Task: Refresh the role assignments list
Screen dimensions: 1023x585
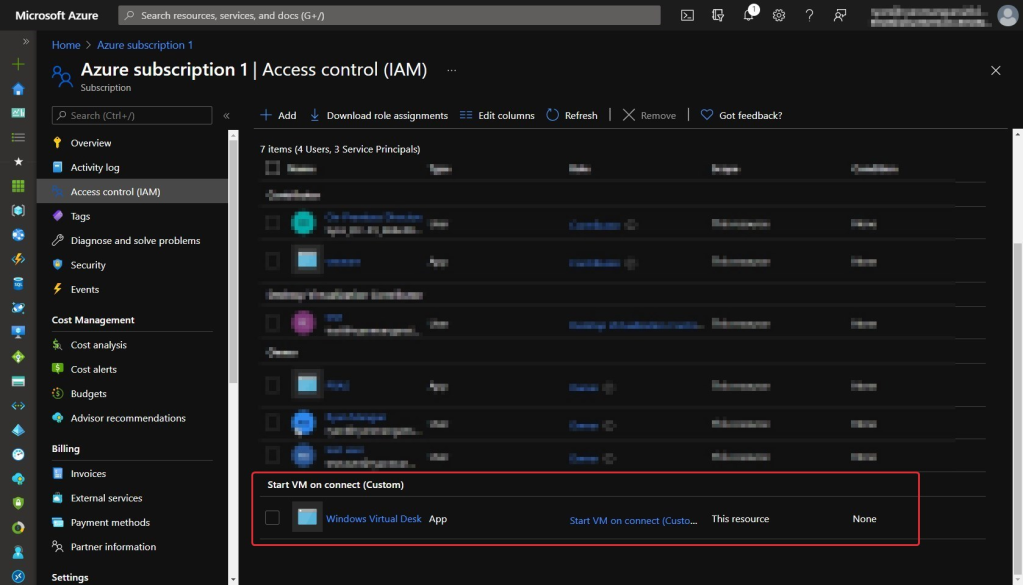Action: 572,115
